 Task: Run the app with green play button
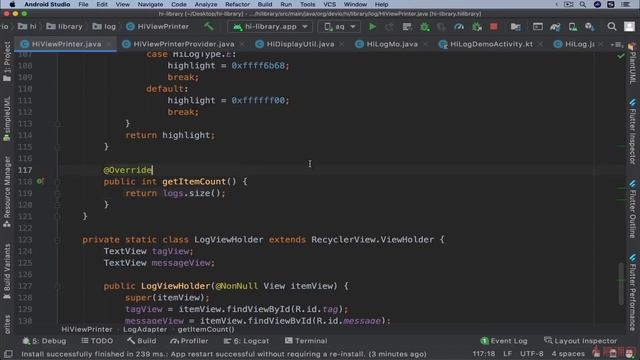click(372, 27)
